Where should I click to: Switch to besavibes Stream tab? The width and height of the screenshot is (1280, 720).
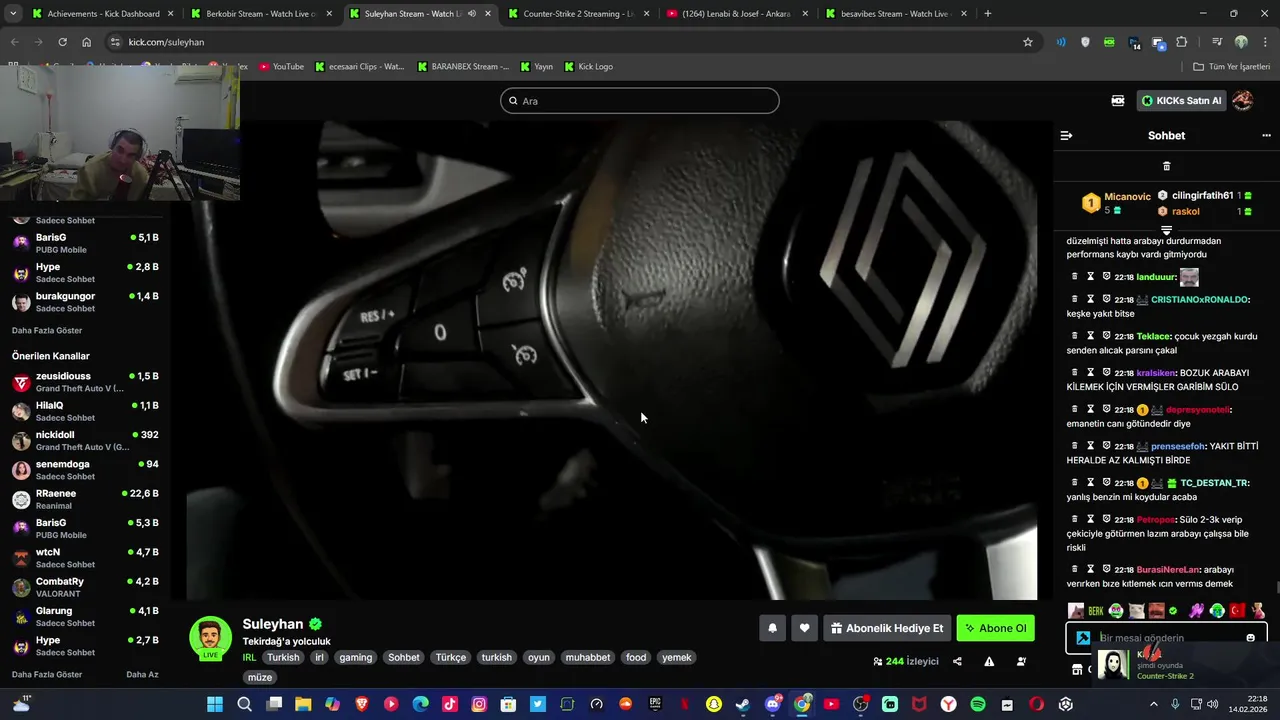(895, 14)
